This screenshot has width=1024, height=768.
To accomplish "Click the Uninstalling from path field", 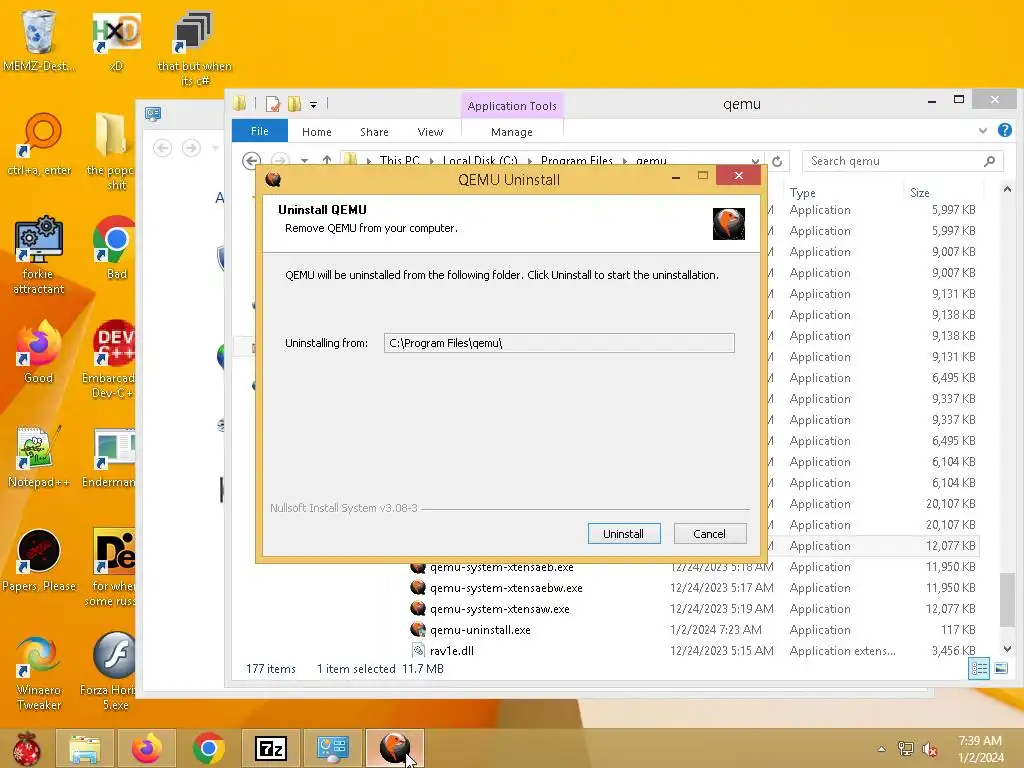I will [559, 343].
